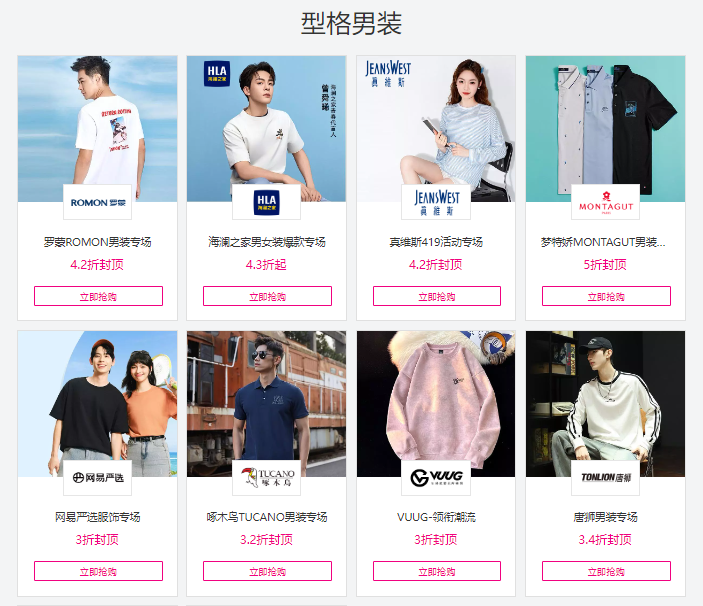Screen dimensions: 703x606
Task: Open the pink VUUG sweatshirt product image
Action: pos(436,404)
